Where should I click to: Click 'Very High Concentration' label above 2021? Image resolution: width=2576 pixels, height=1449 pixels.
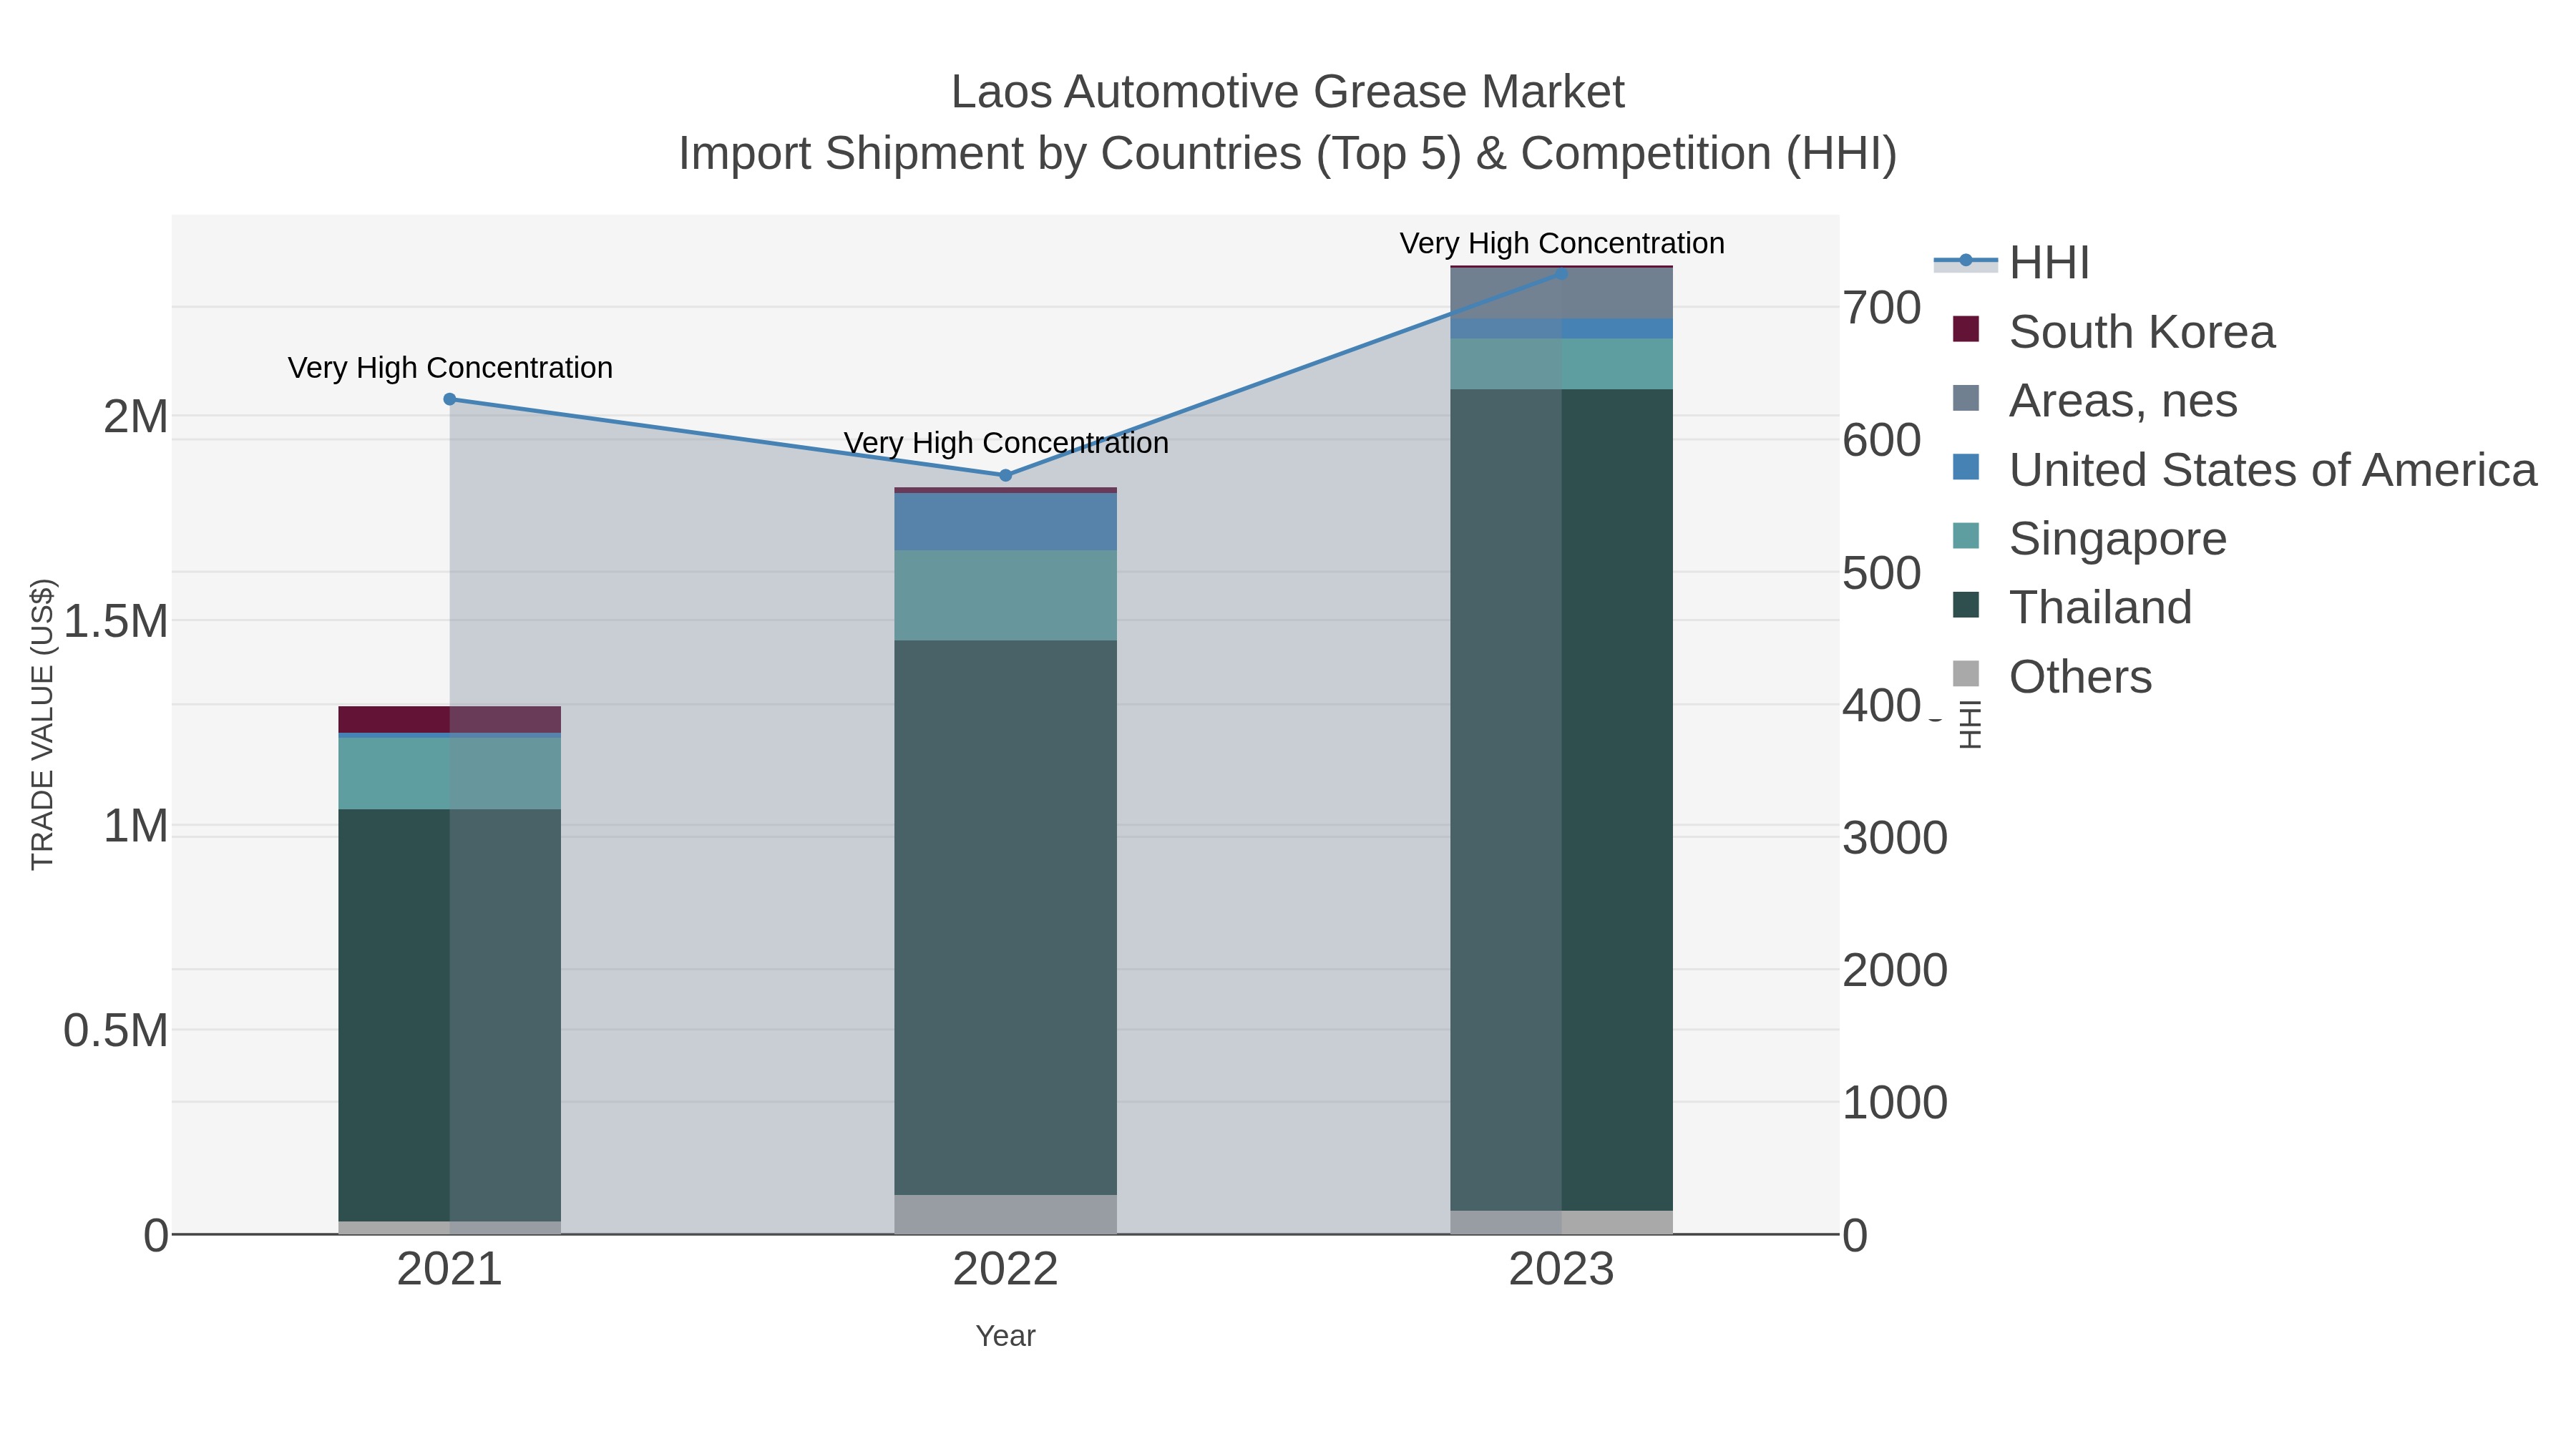[x=450, y=368]
